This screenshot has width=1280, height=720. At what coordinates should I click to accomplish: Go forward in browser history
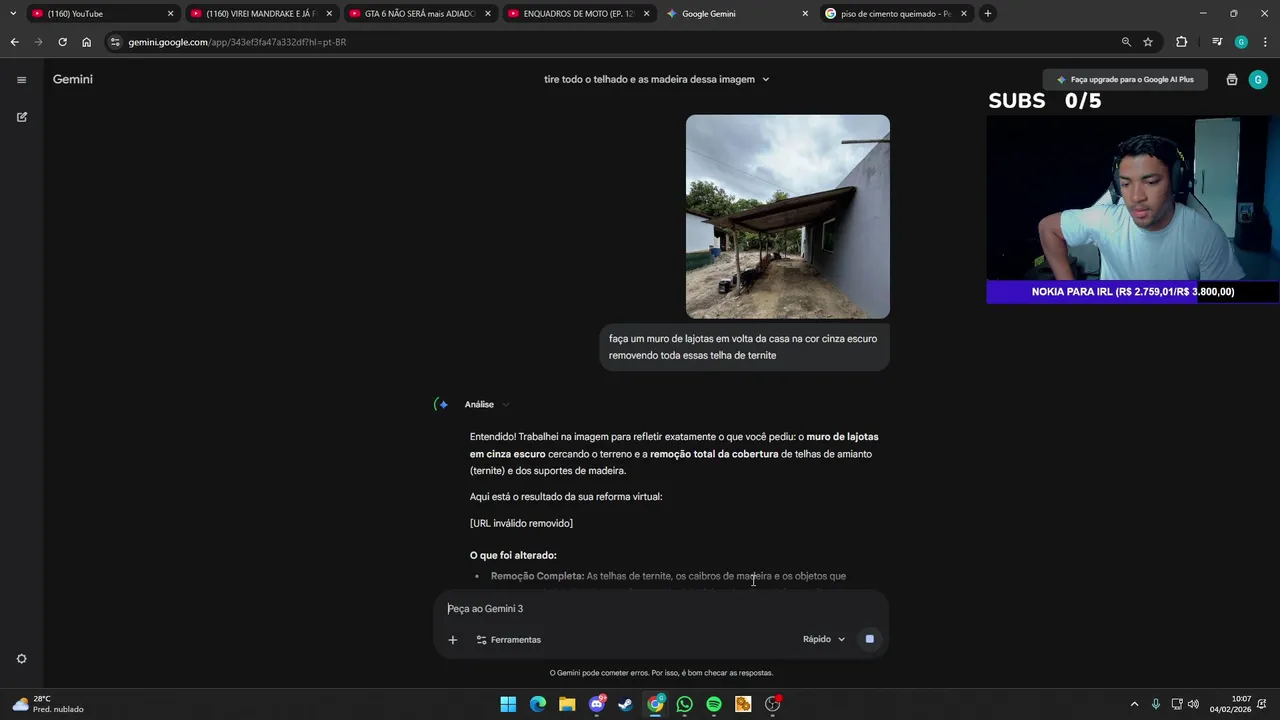pyautogui.click(x=38, y=42)
